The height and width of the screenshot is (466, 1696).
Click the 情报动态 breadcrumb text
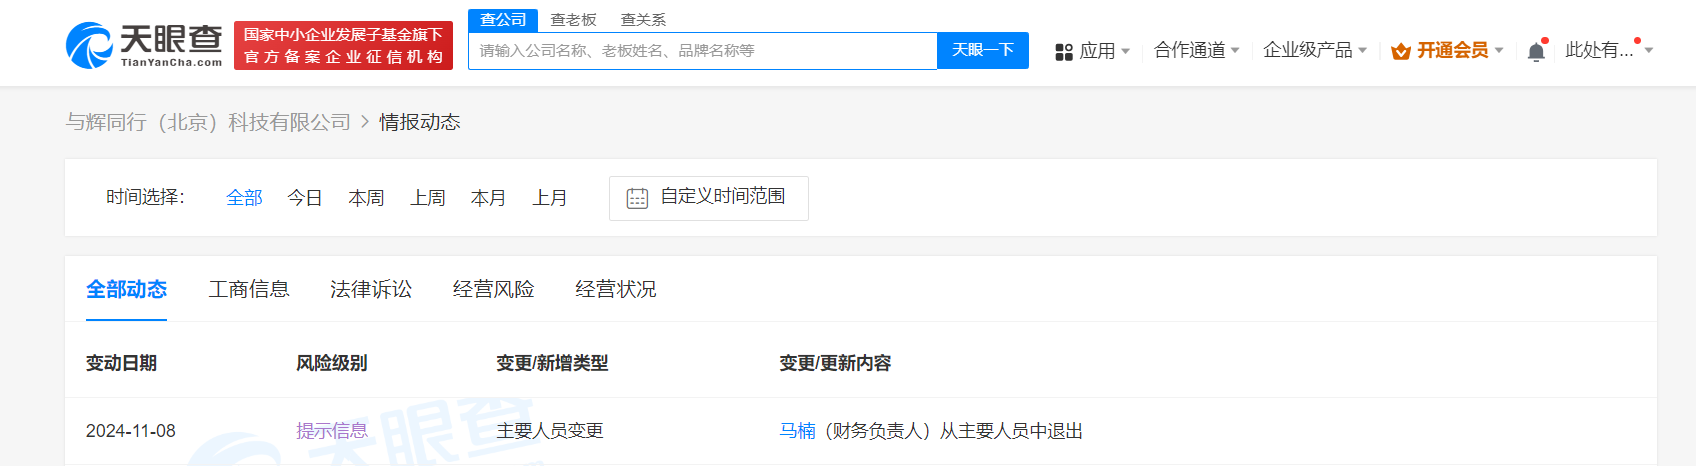click(x=420, y=122)
